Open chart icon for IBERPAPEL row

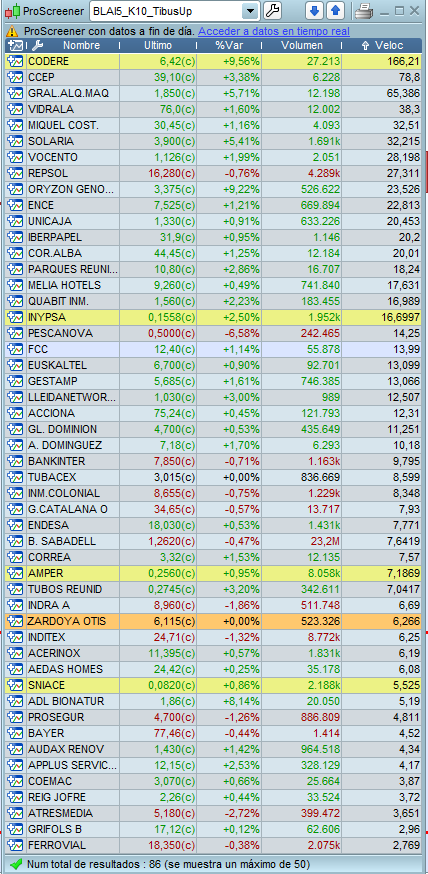15,237
